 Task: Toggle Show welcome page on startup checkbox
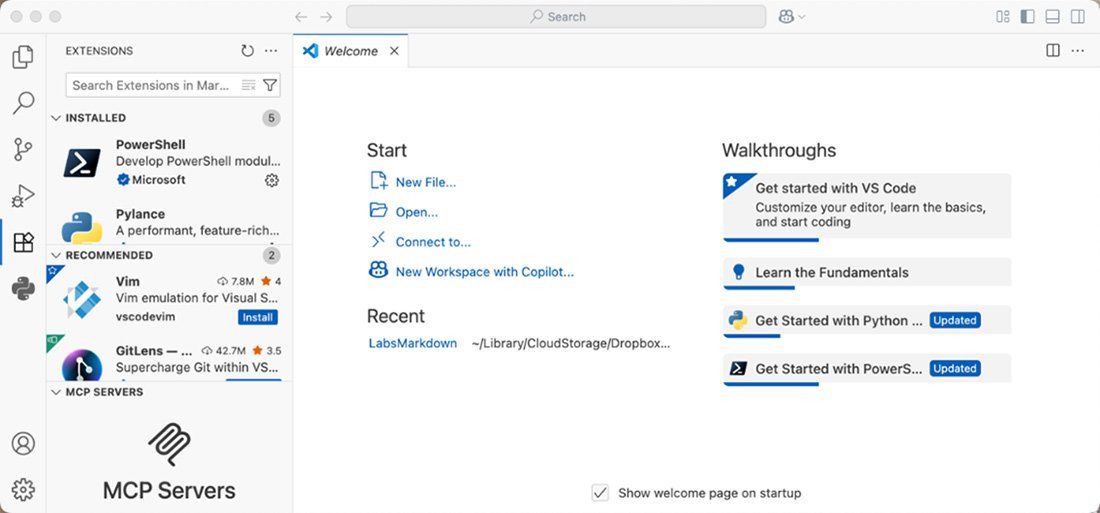(x=600, y=493)
